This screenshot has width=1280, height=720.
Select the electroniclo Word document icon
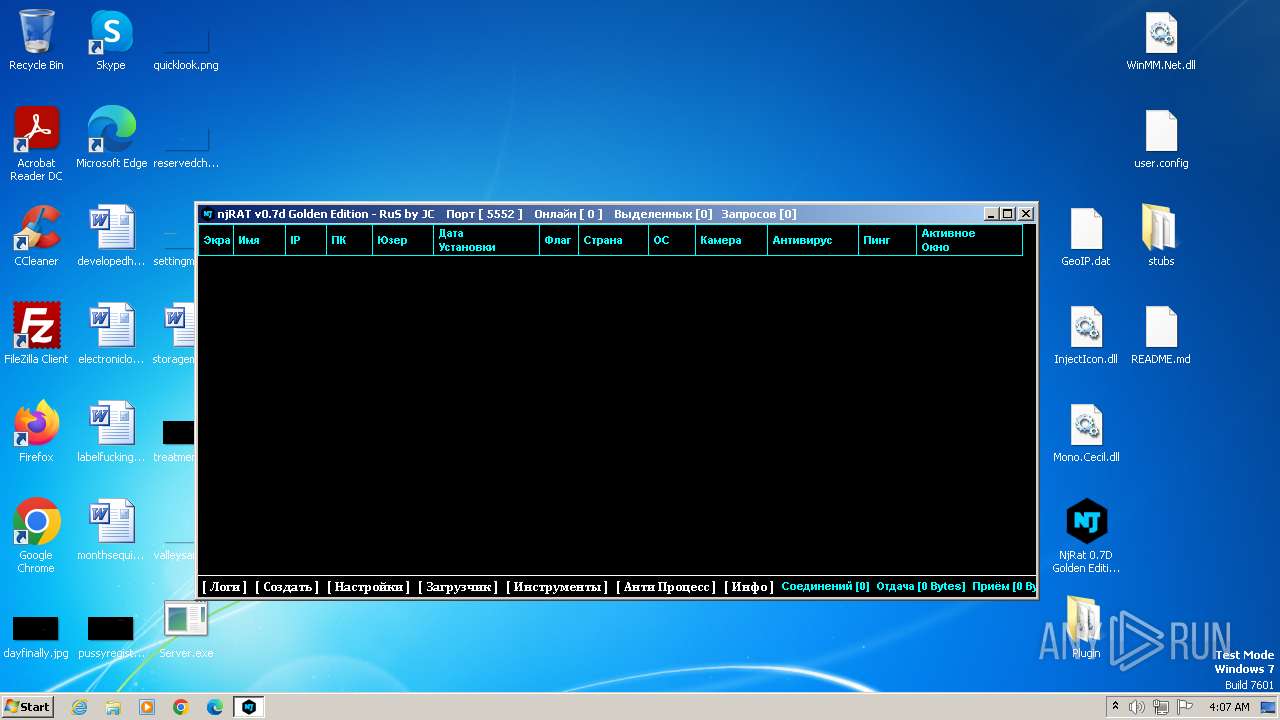tap(111, 334)
